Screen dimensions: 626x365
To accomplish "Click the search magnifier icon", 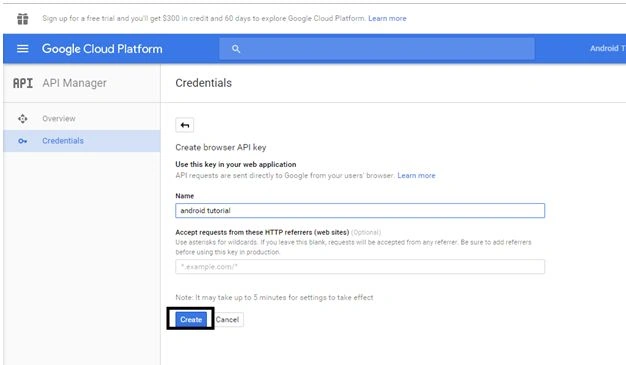I will (x=236, y=49).
